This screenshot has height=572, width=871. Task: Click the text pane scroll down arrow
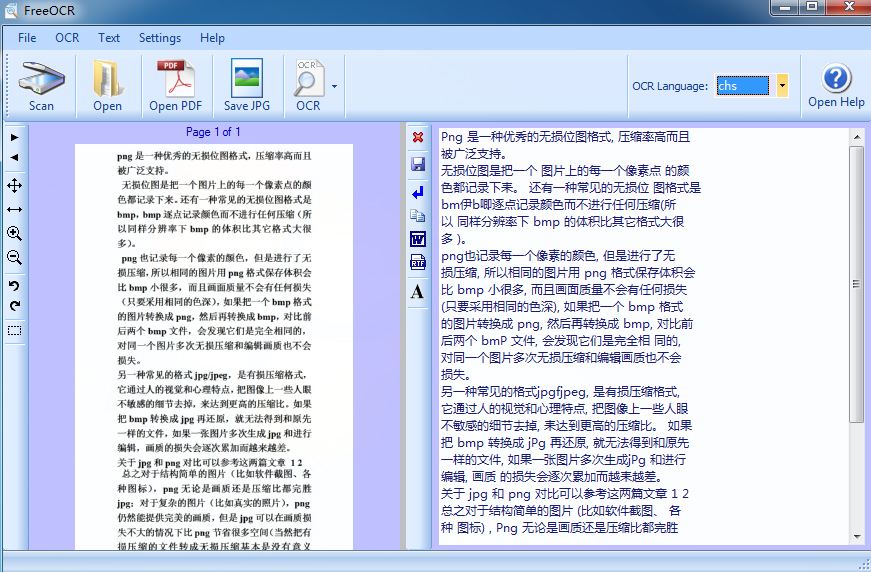coord(857,536)
